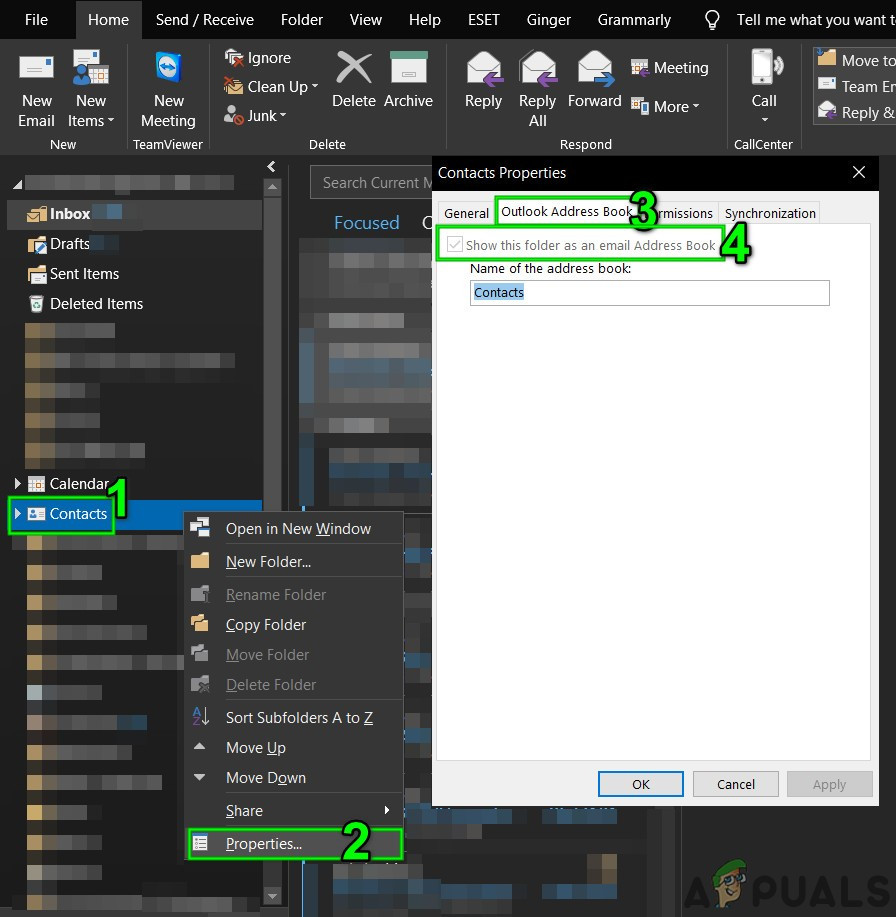Delete the selected message
The height and width of the screenshot is (917, 896).
pyautogui.click(x=353, y=80)
